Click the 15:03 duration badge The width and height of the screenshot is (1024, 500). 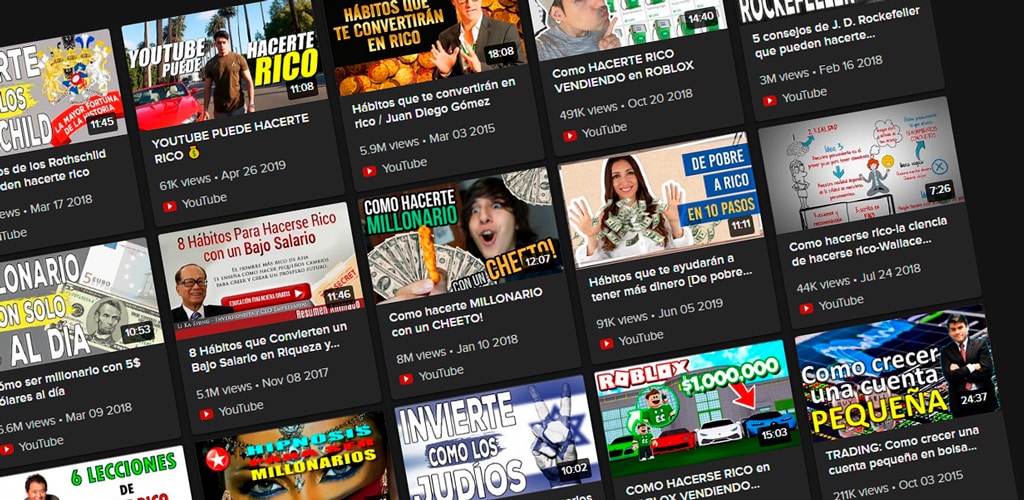(x=774, y=433)
